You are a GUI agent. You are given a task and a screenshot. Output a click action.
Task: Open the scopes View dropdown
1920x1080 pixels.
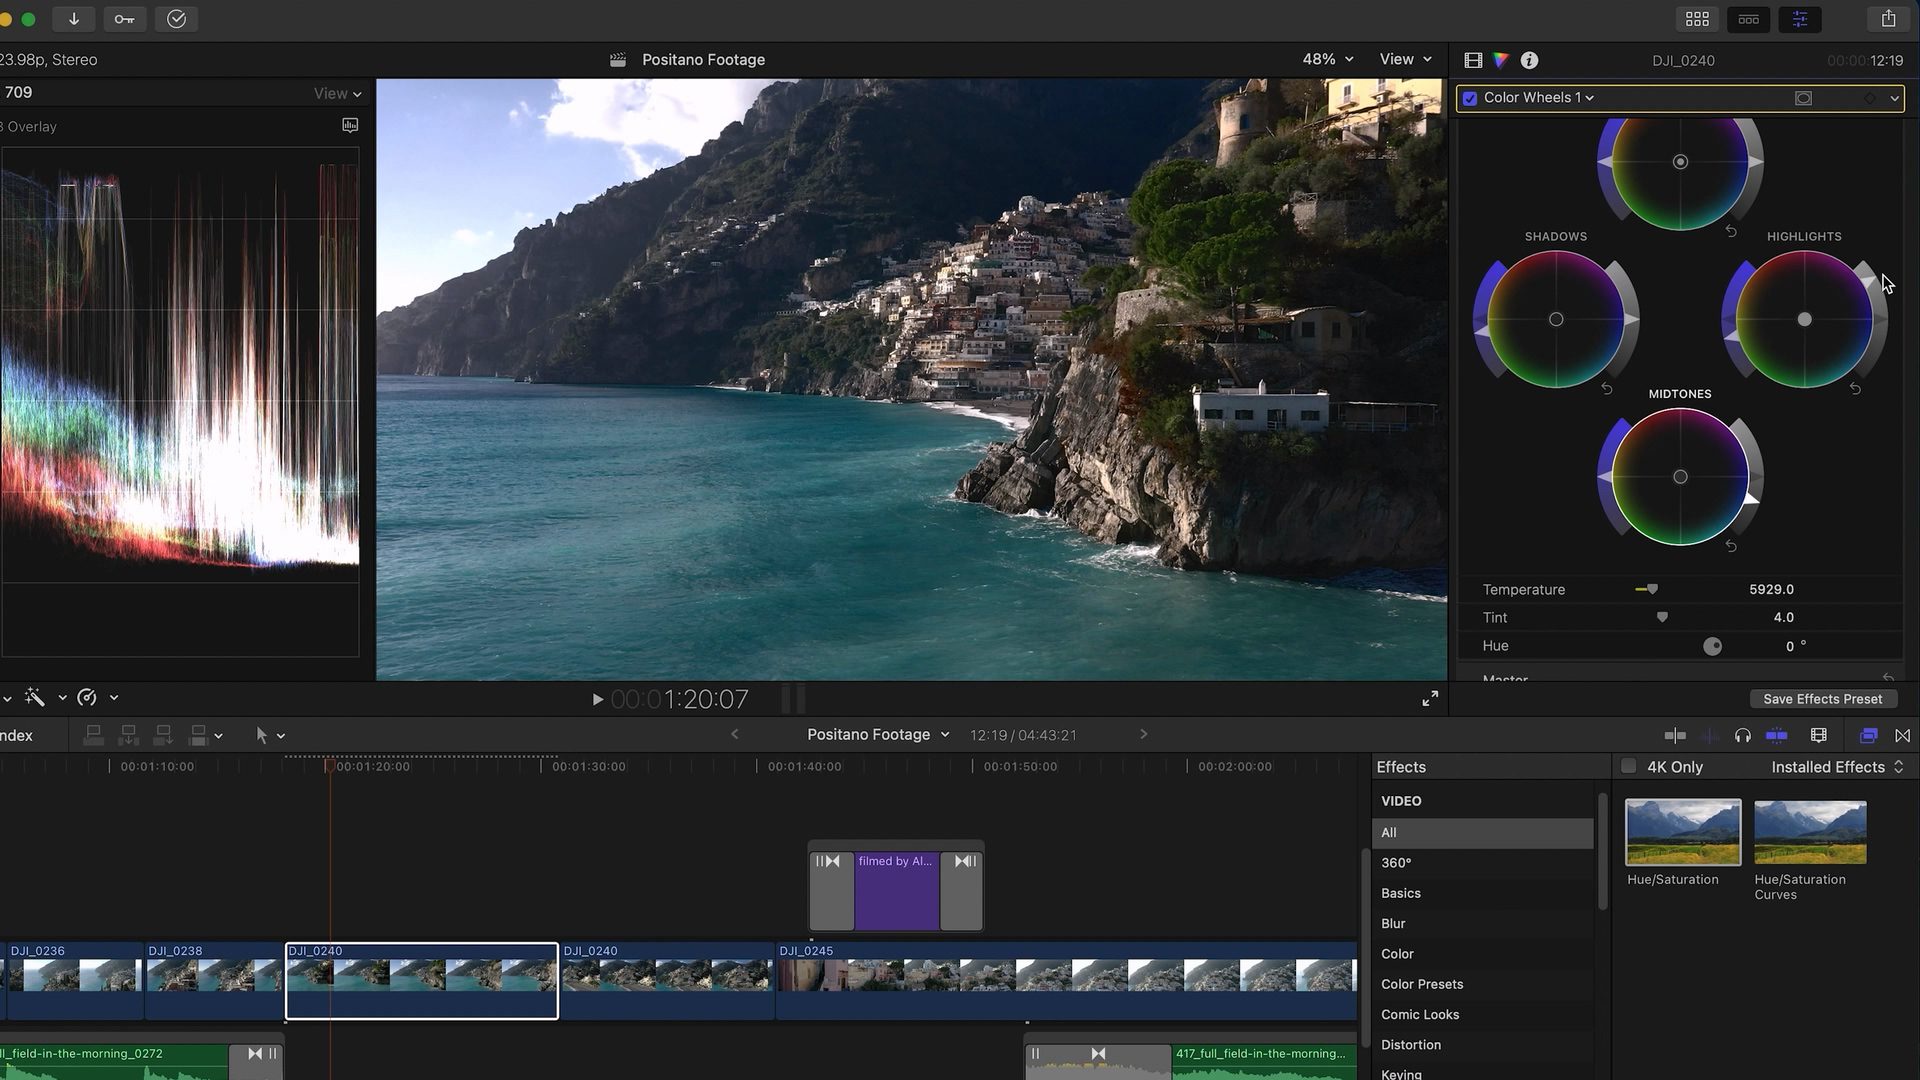coord(337,93)
